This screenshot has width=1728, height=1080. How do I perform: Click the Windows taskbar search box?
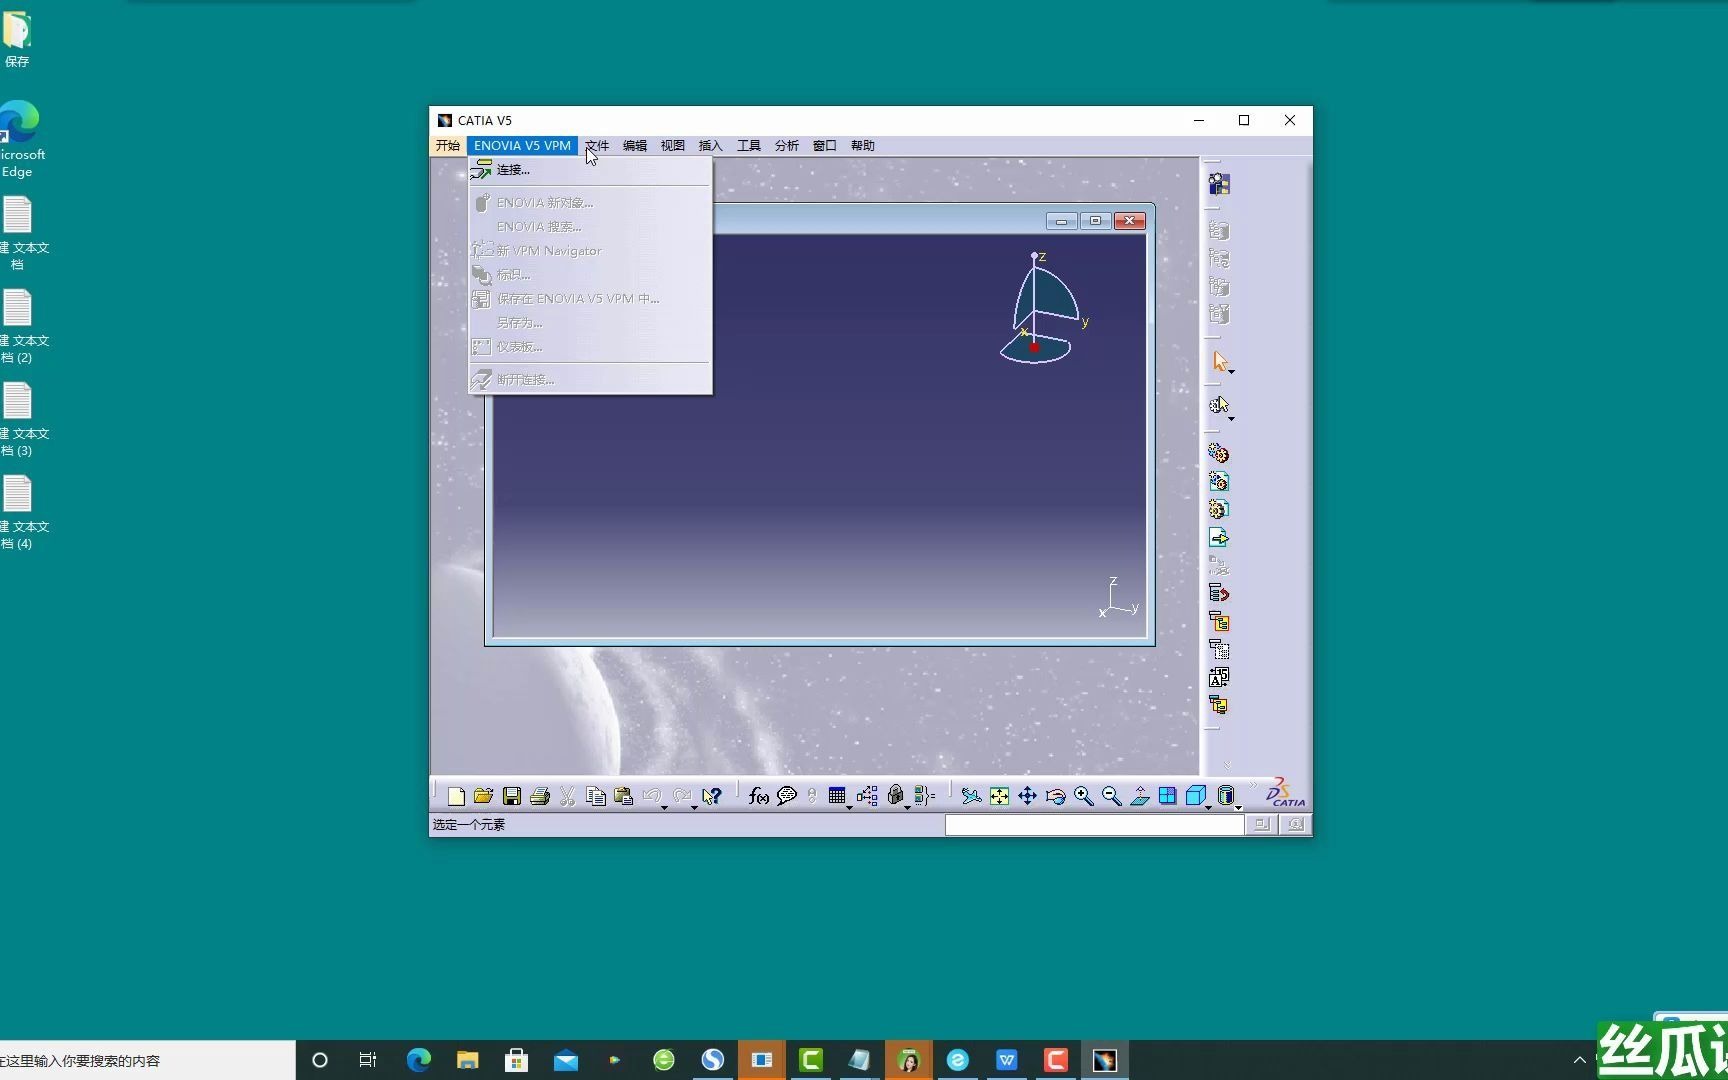point(147,1060)
